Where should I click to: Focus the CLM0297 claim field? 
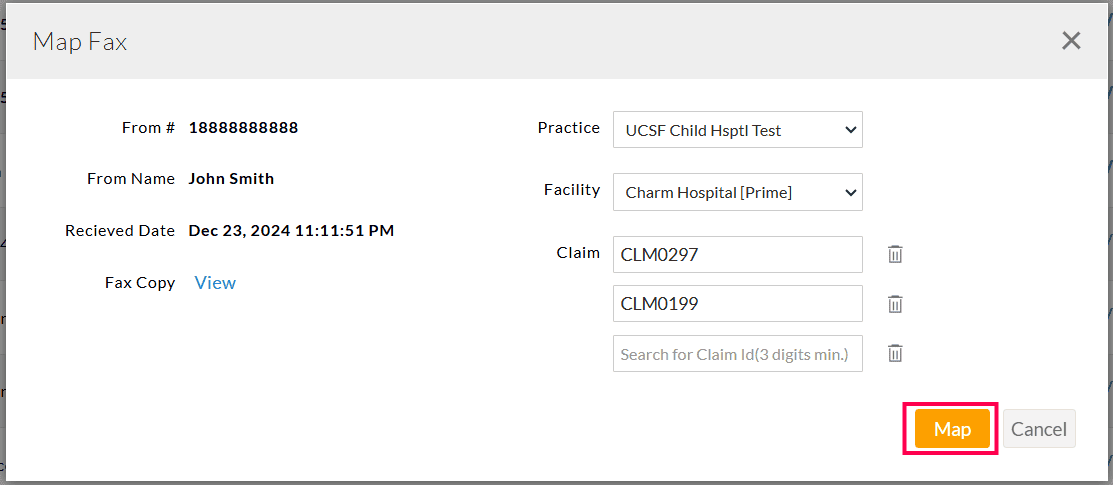pyautogui.click(x=737, y=254)
